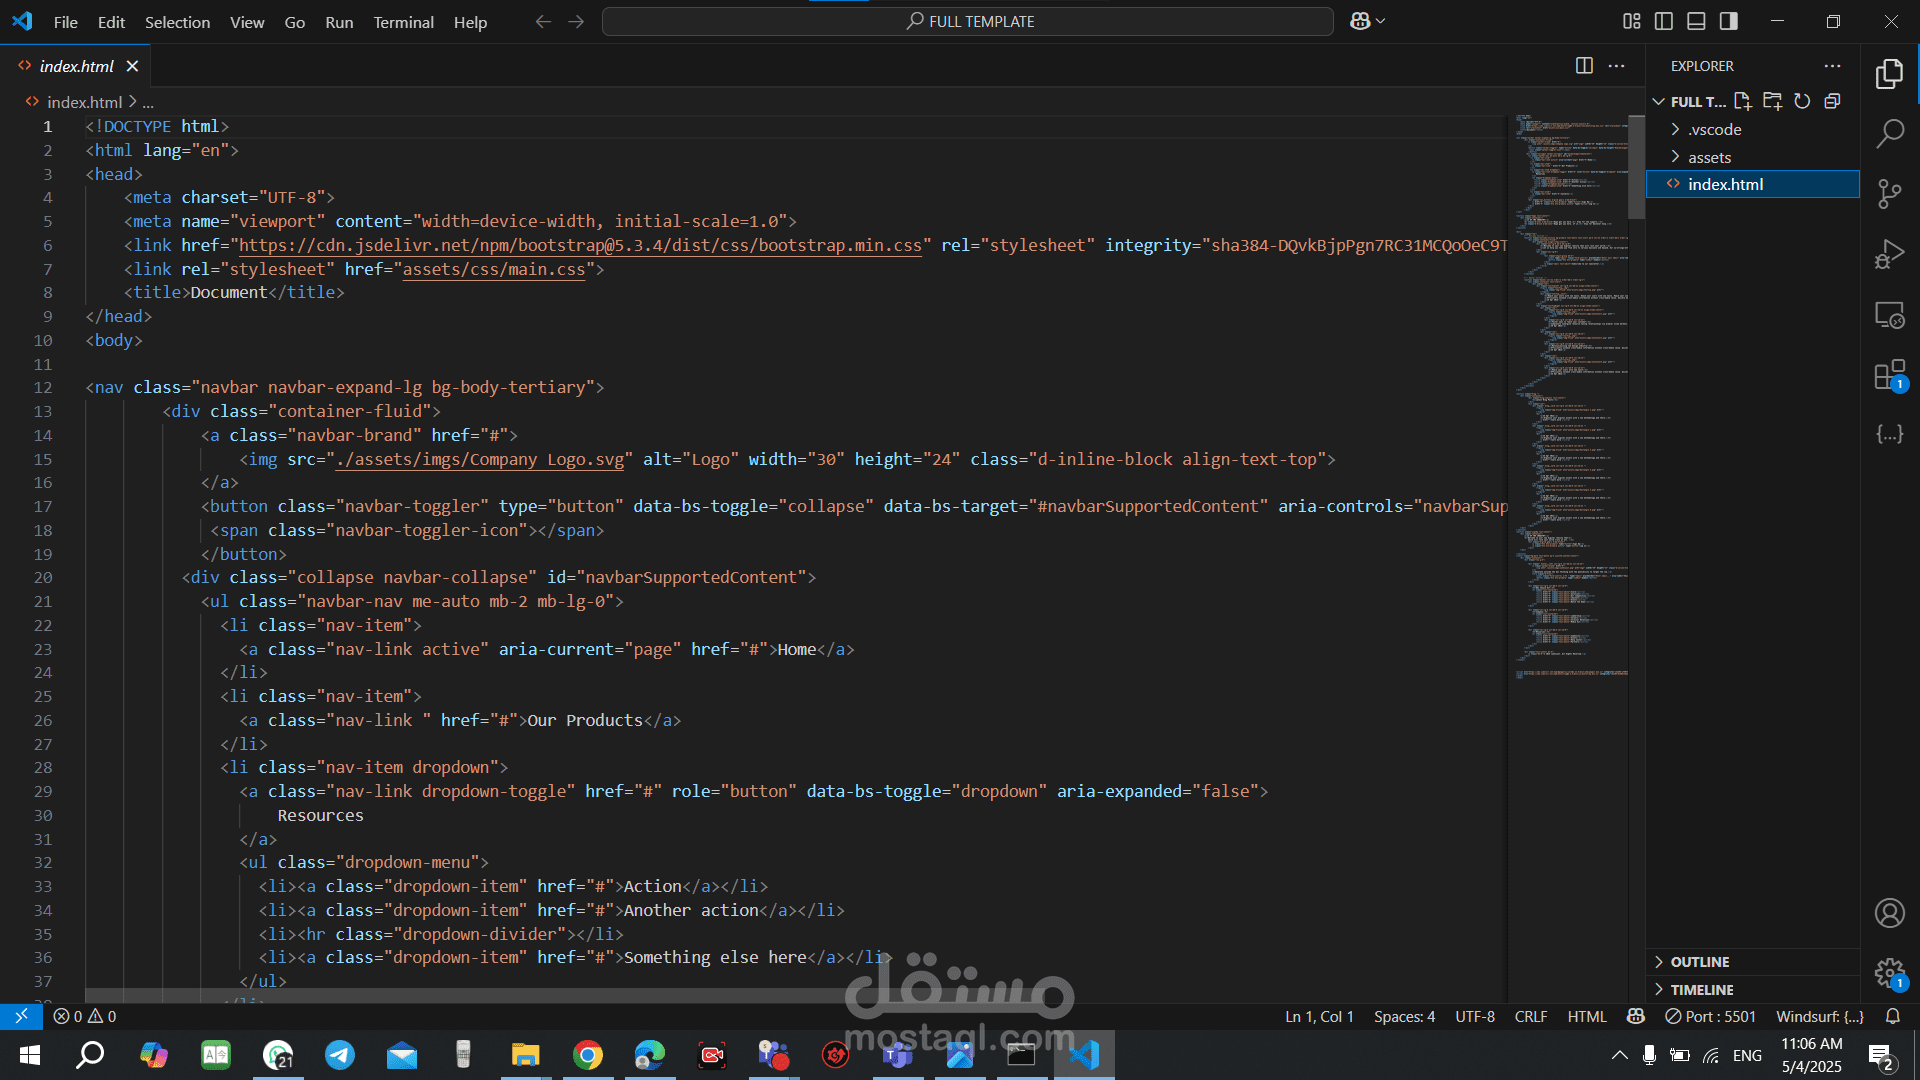Click Port : 5501 in status bar
This screenshot has width=1920, height=1080.
click(1710, 1017)
